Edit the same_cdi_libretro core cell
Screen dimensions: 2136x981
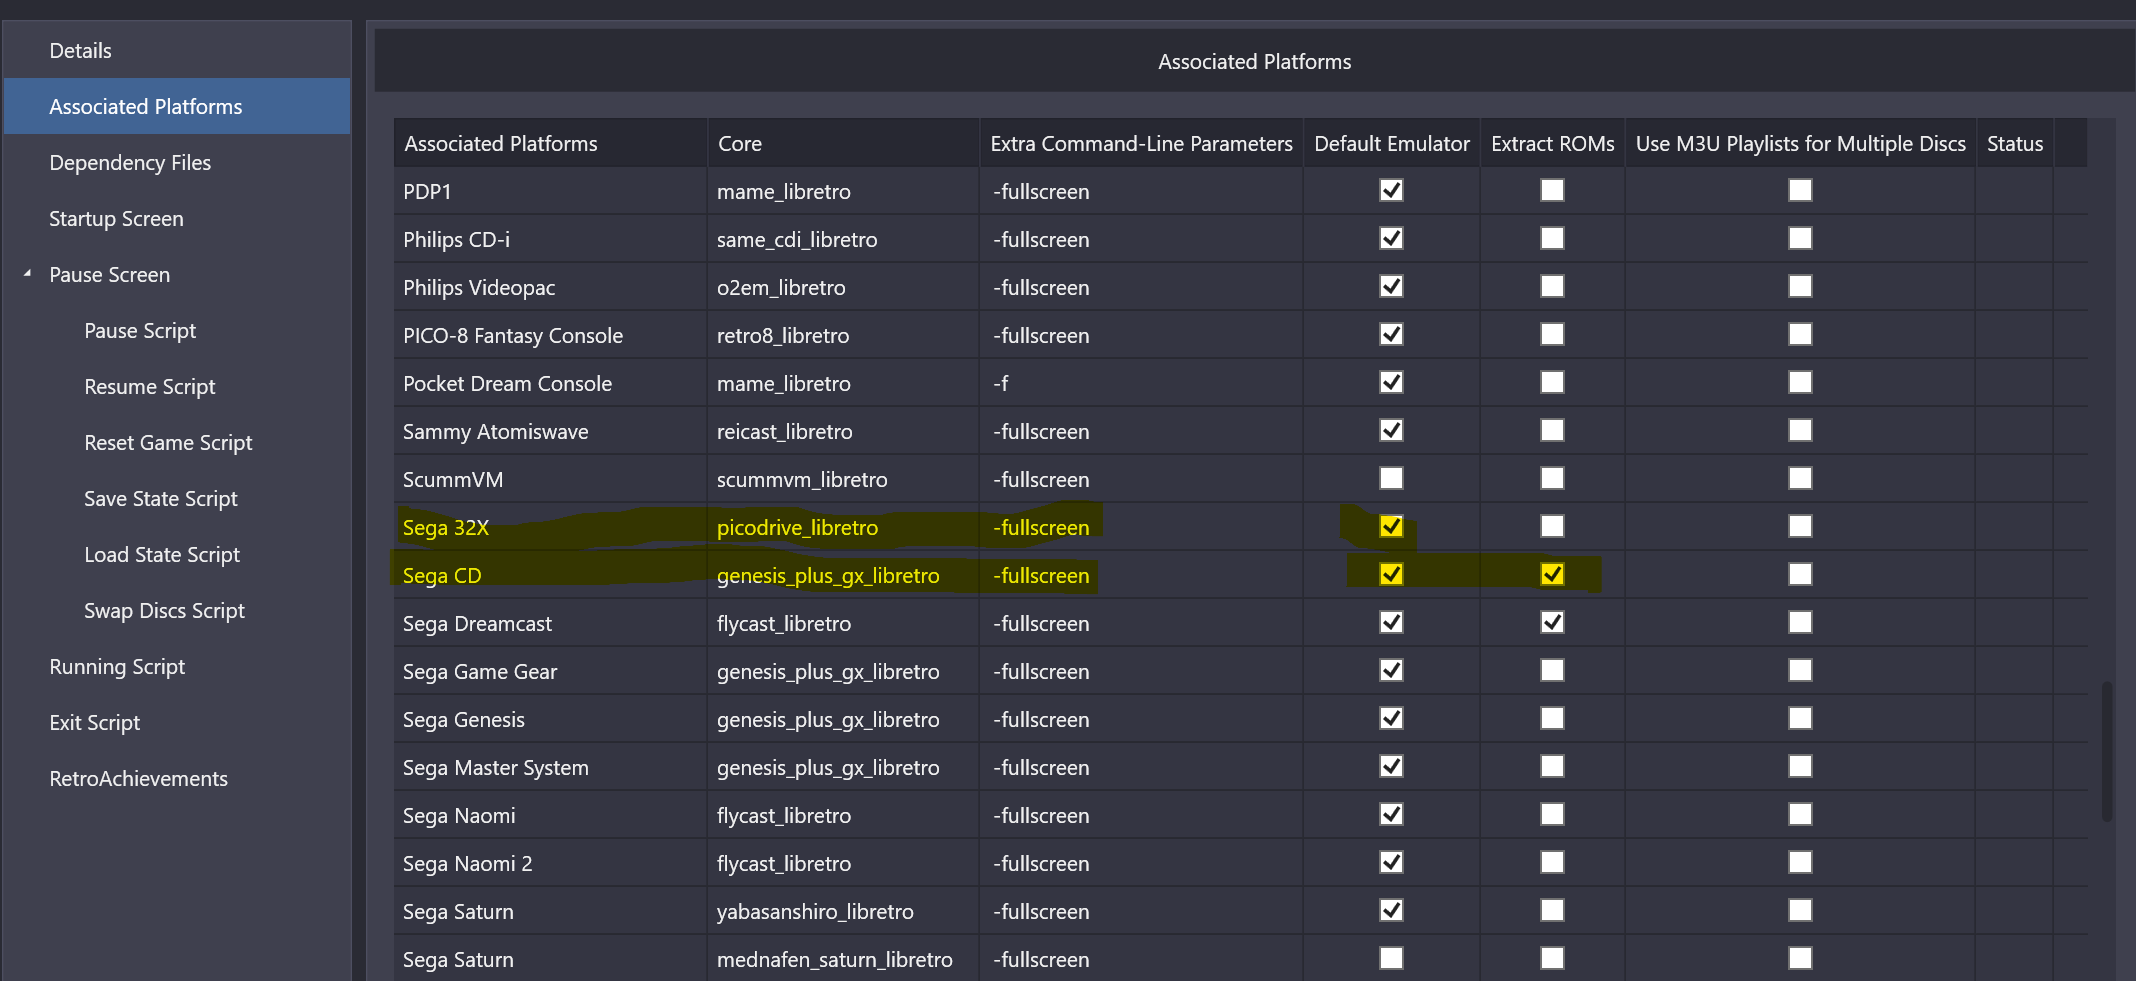tap(844, 239)
